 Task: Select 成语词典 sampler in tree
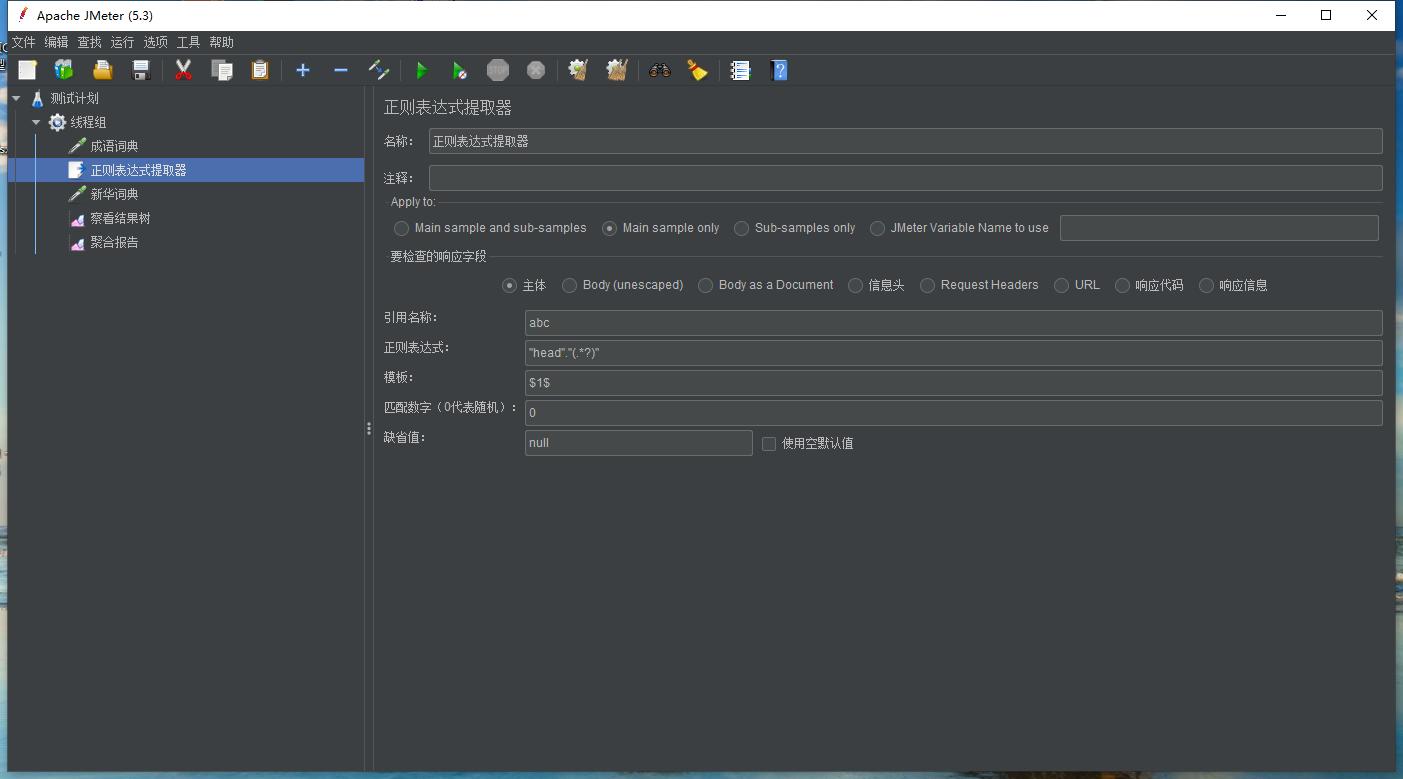pos(114,146)
